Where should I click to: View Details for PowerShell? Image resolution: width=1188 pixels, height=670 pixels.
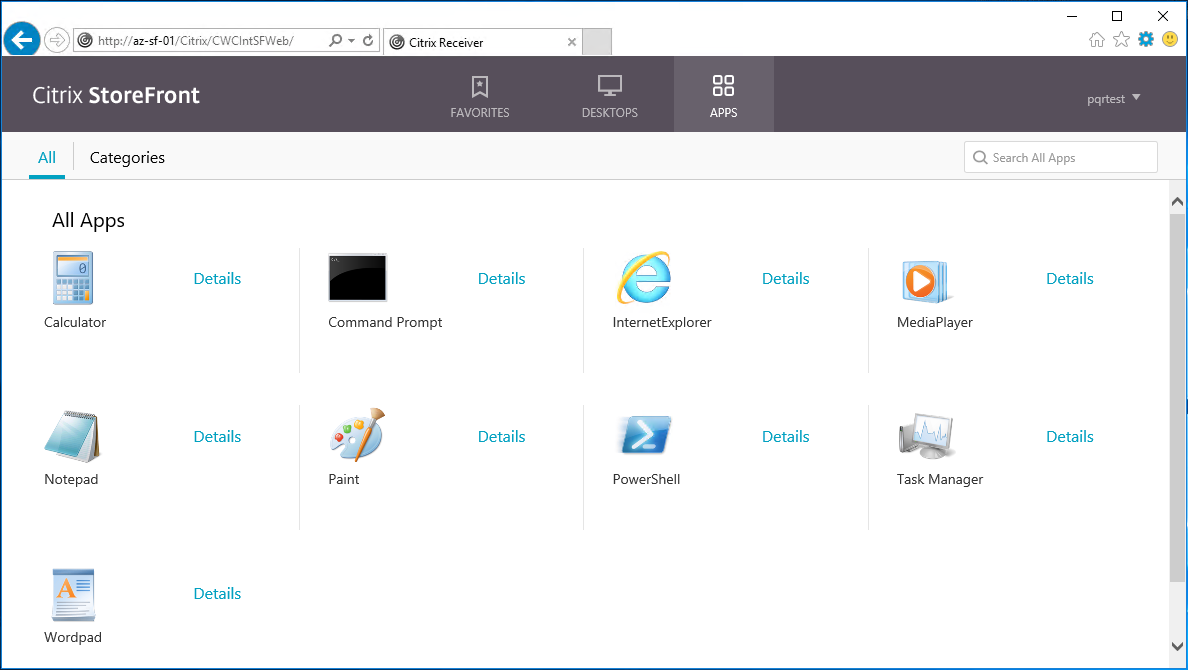click(786, 437)
